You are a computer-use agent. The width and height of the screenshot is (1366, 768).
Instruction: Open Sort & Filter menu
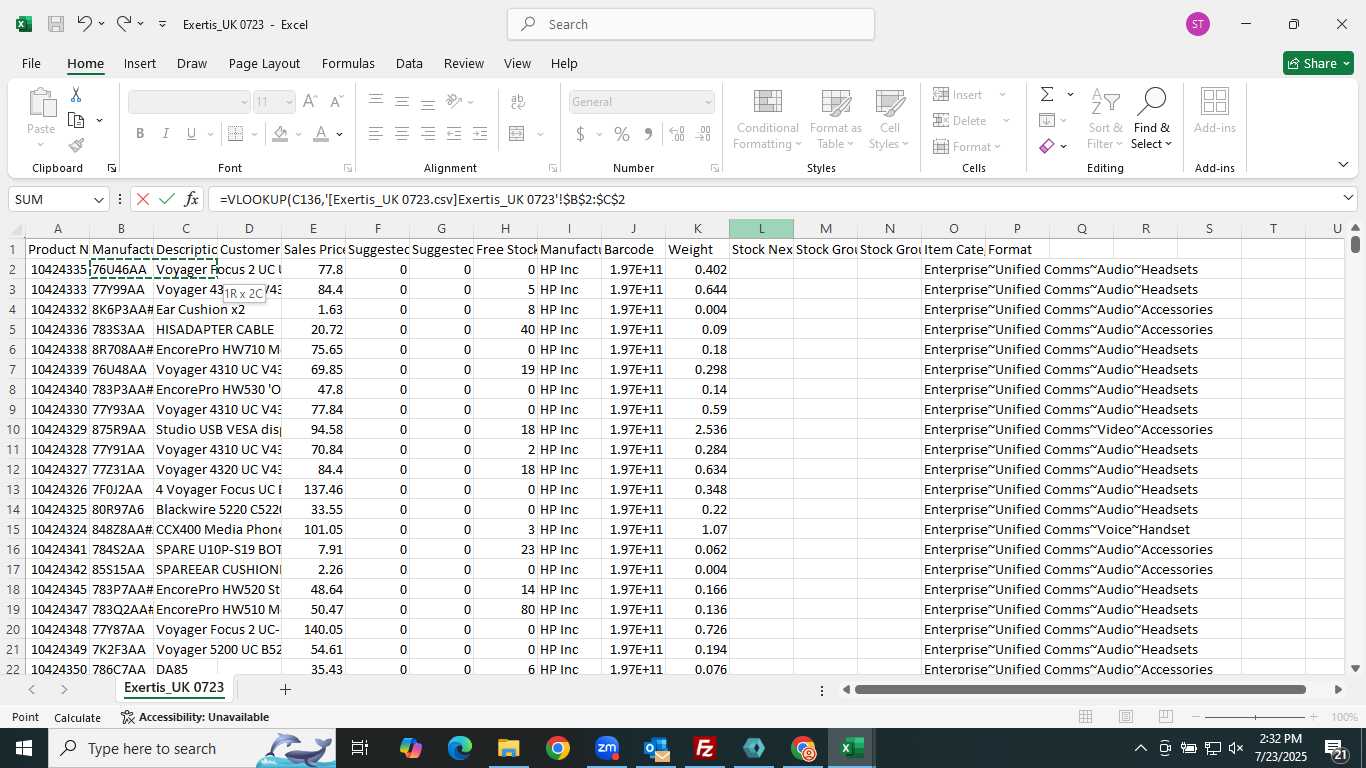(x=1105, y=120)
